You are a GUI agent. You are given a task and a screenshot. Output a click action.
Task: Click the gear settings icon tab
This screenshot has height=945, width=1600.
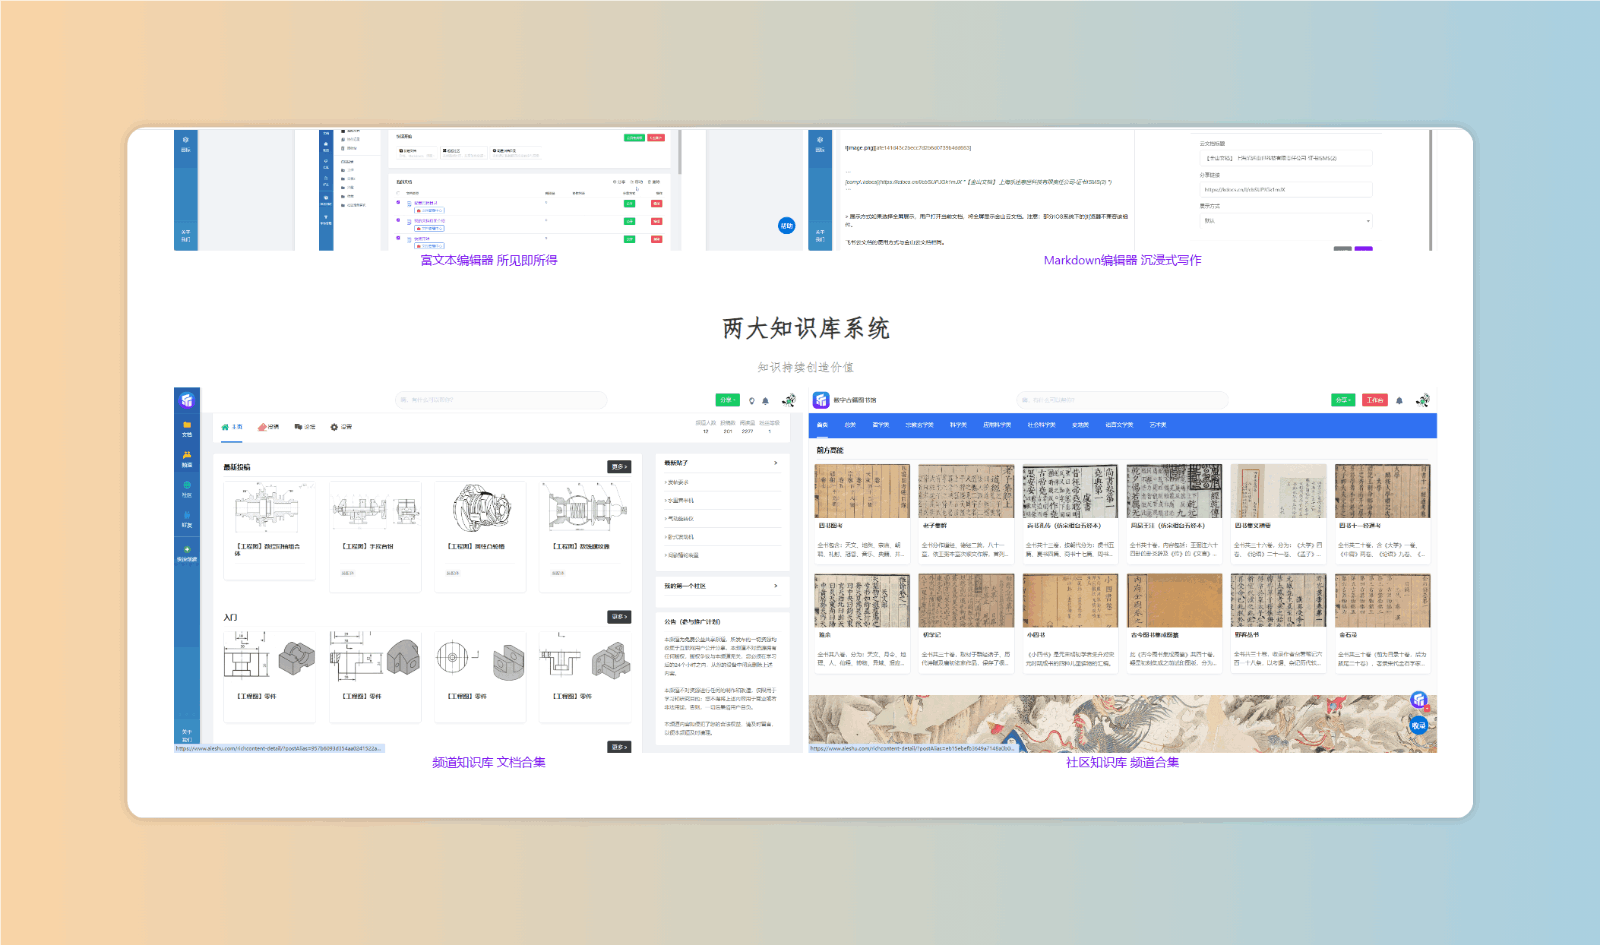(335, 427)
